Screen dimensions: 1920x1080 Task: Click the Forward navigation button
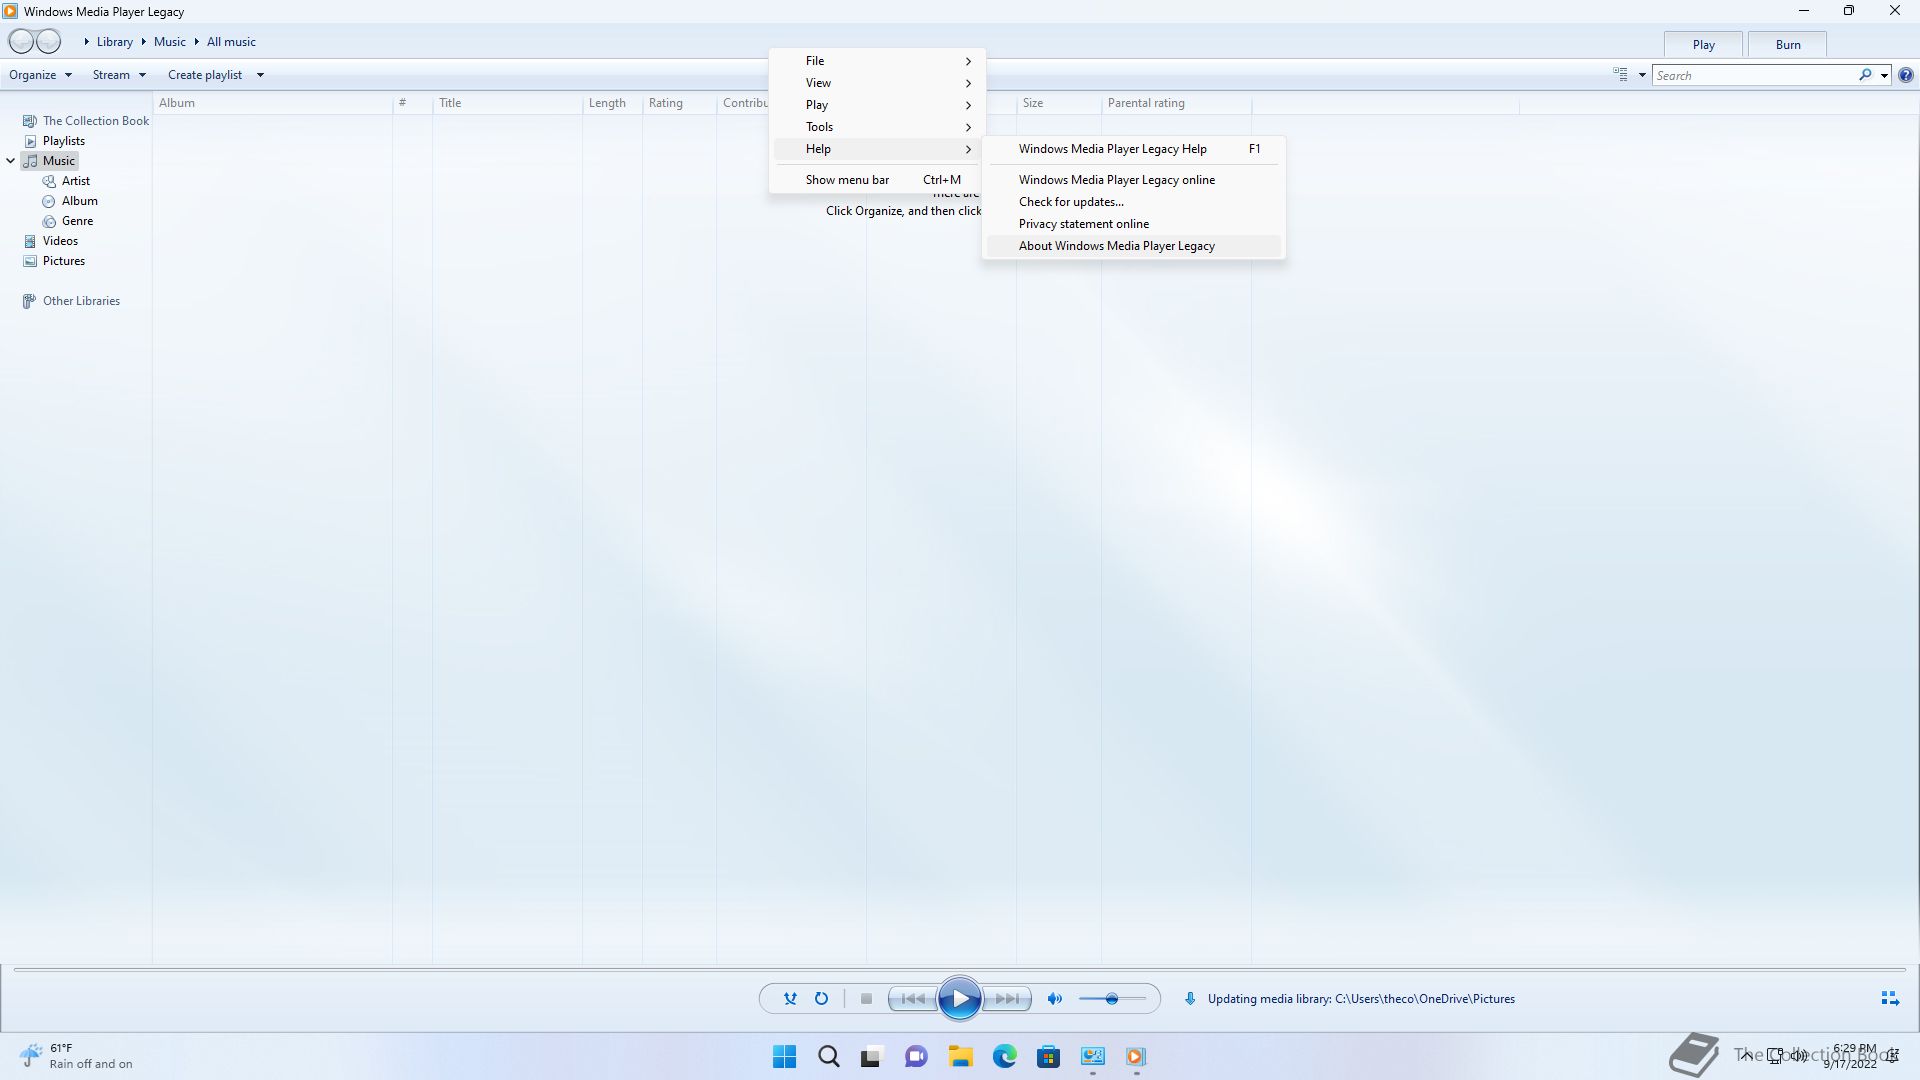coord(48,41)
